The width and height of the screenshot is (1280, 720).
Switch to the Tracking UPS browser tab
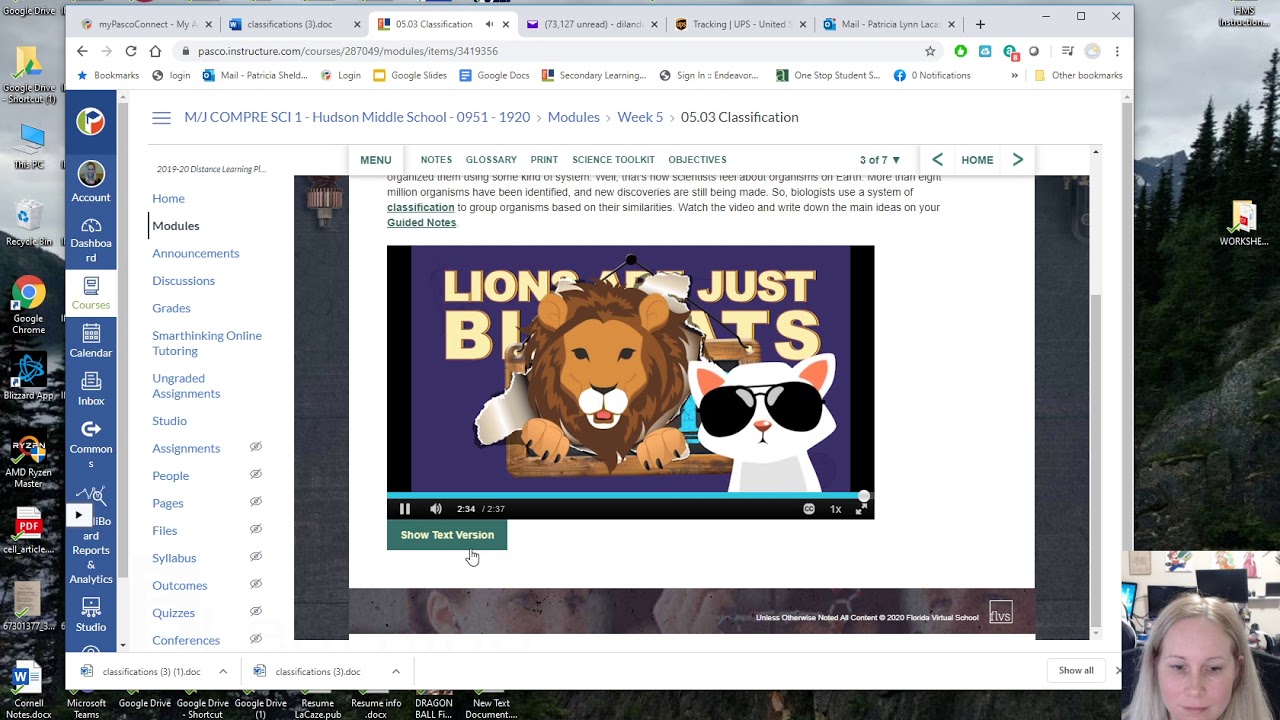tap(740, 24)
